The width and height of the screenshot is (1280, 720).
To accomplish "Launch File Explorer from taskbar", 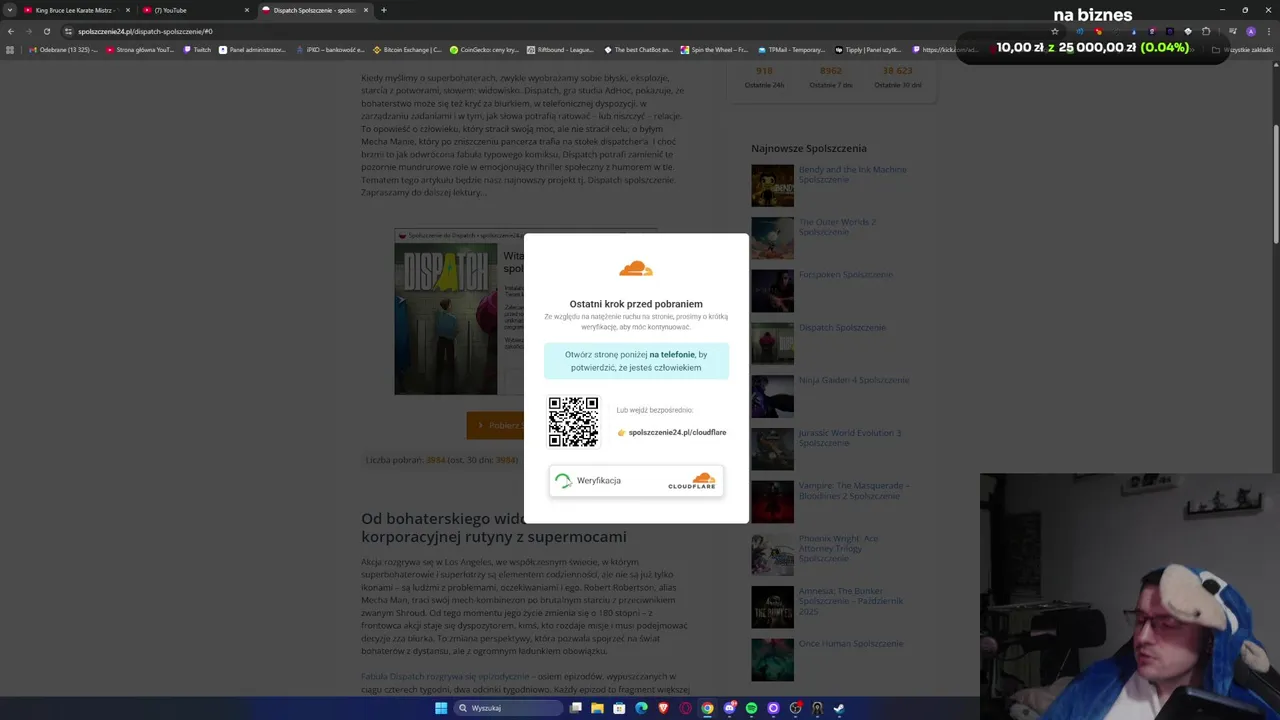I will (x=597, y=708).
